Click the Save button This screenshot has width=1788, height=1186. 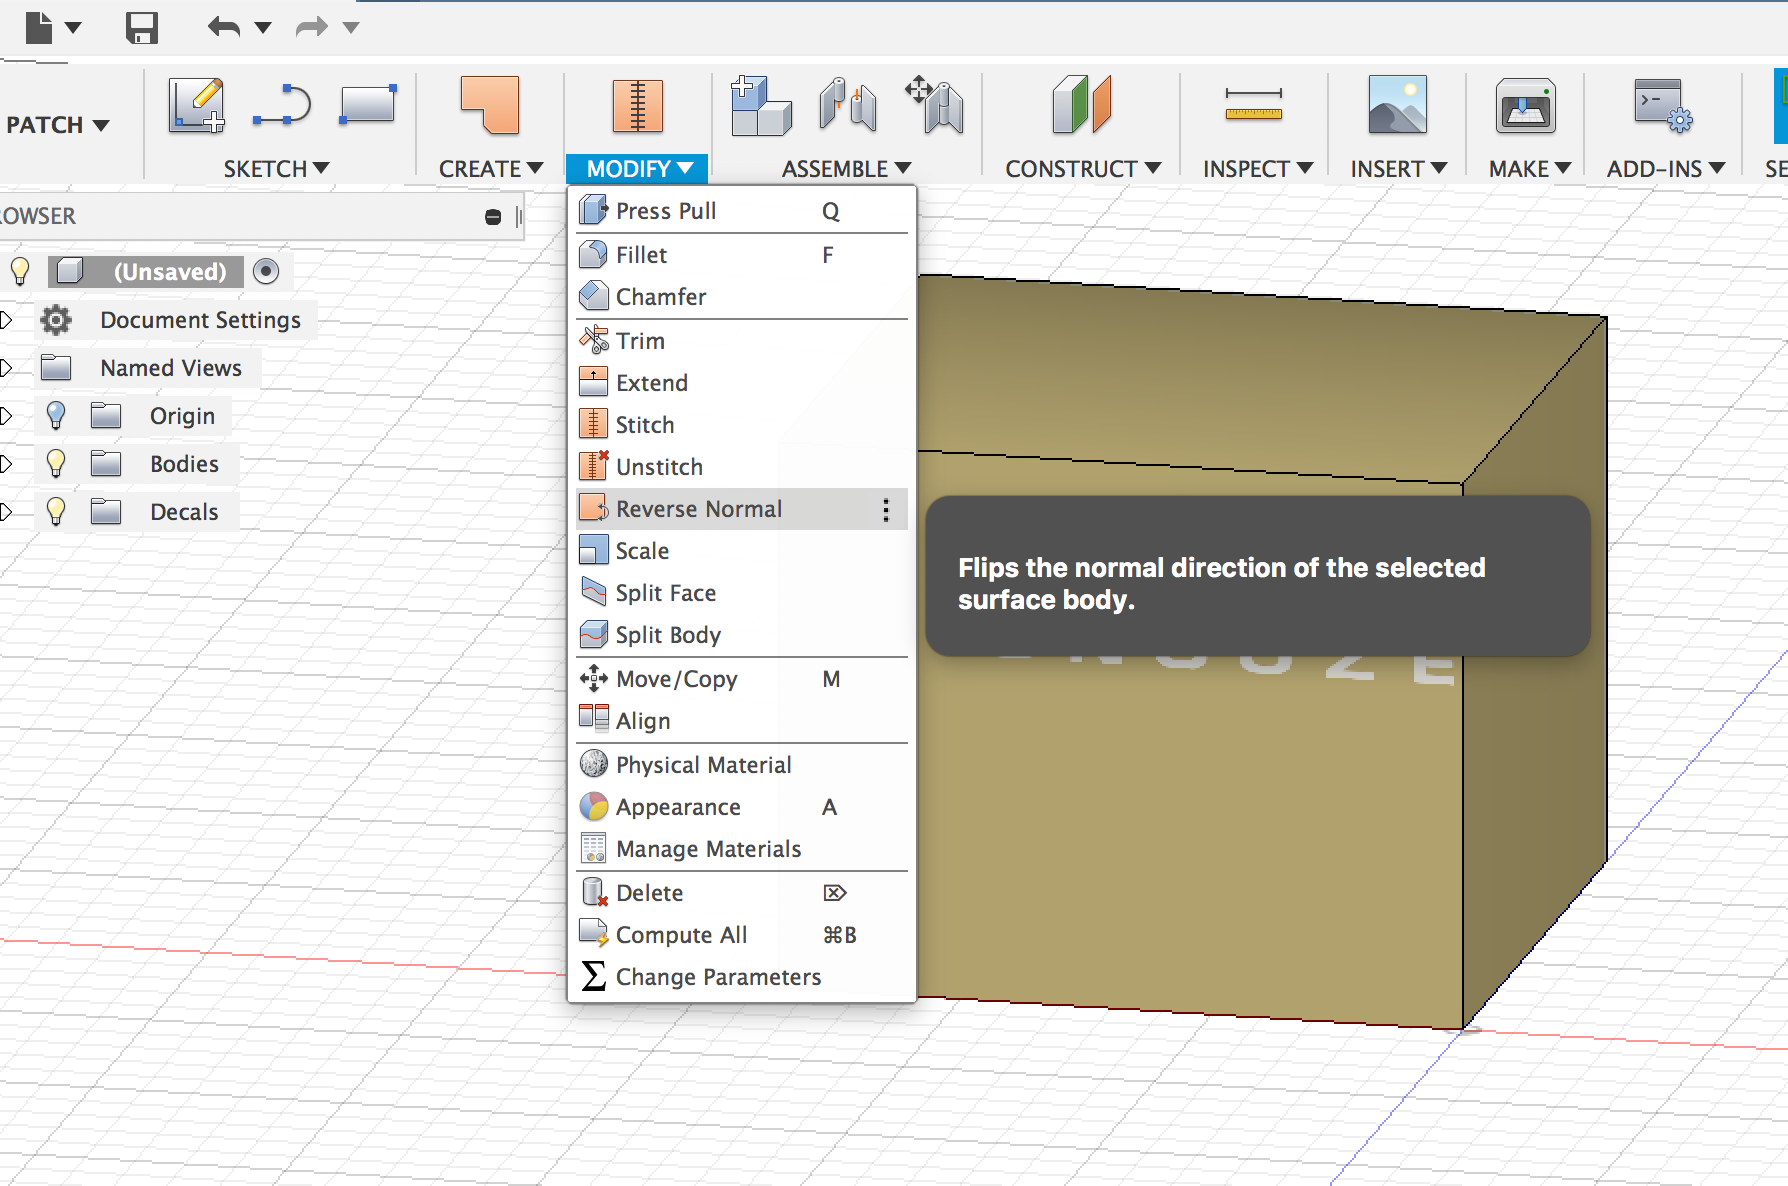point(141,28)
